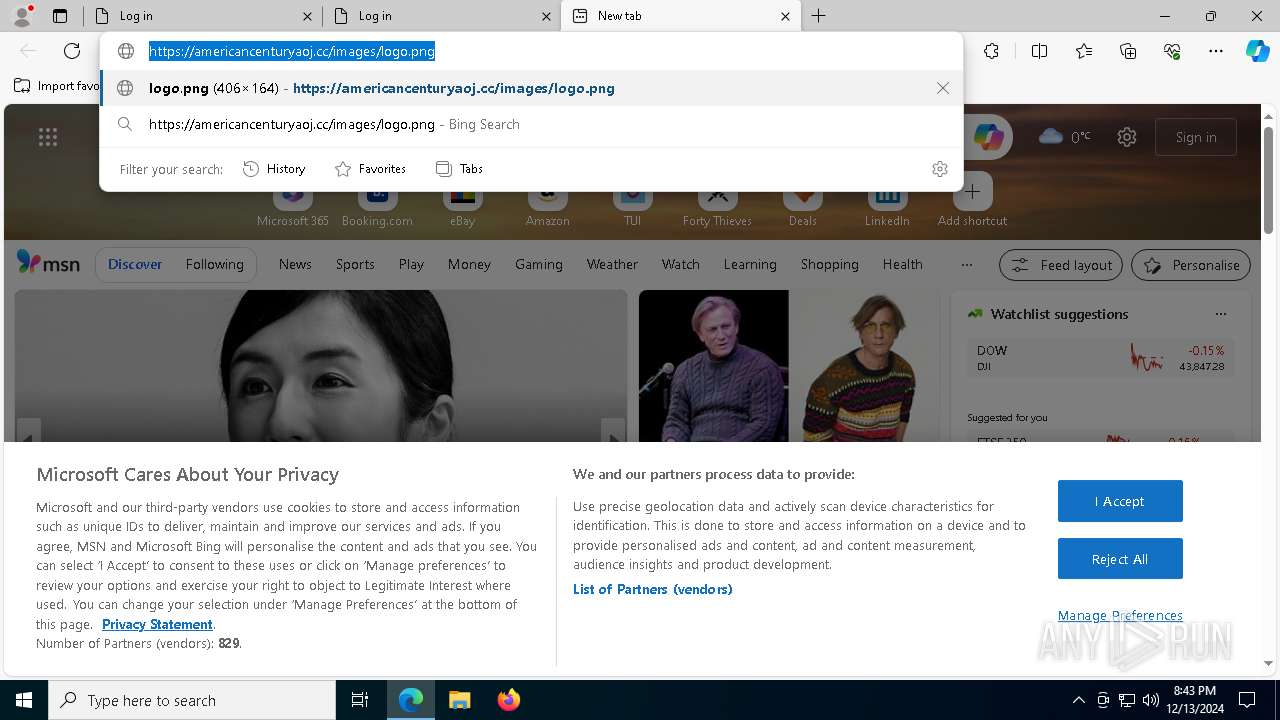The height and width of the screenshot is (720, 1280).
Task: Open the Money category
Action: click(x=469, y=265)
